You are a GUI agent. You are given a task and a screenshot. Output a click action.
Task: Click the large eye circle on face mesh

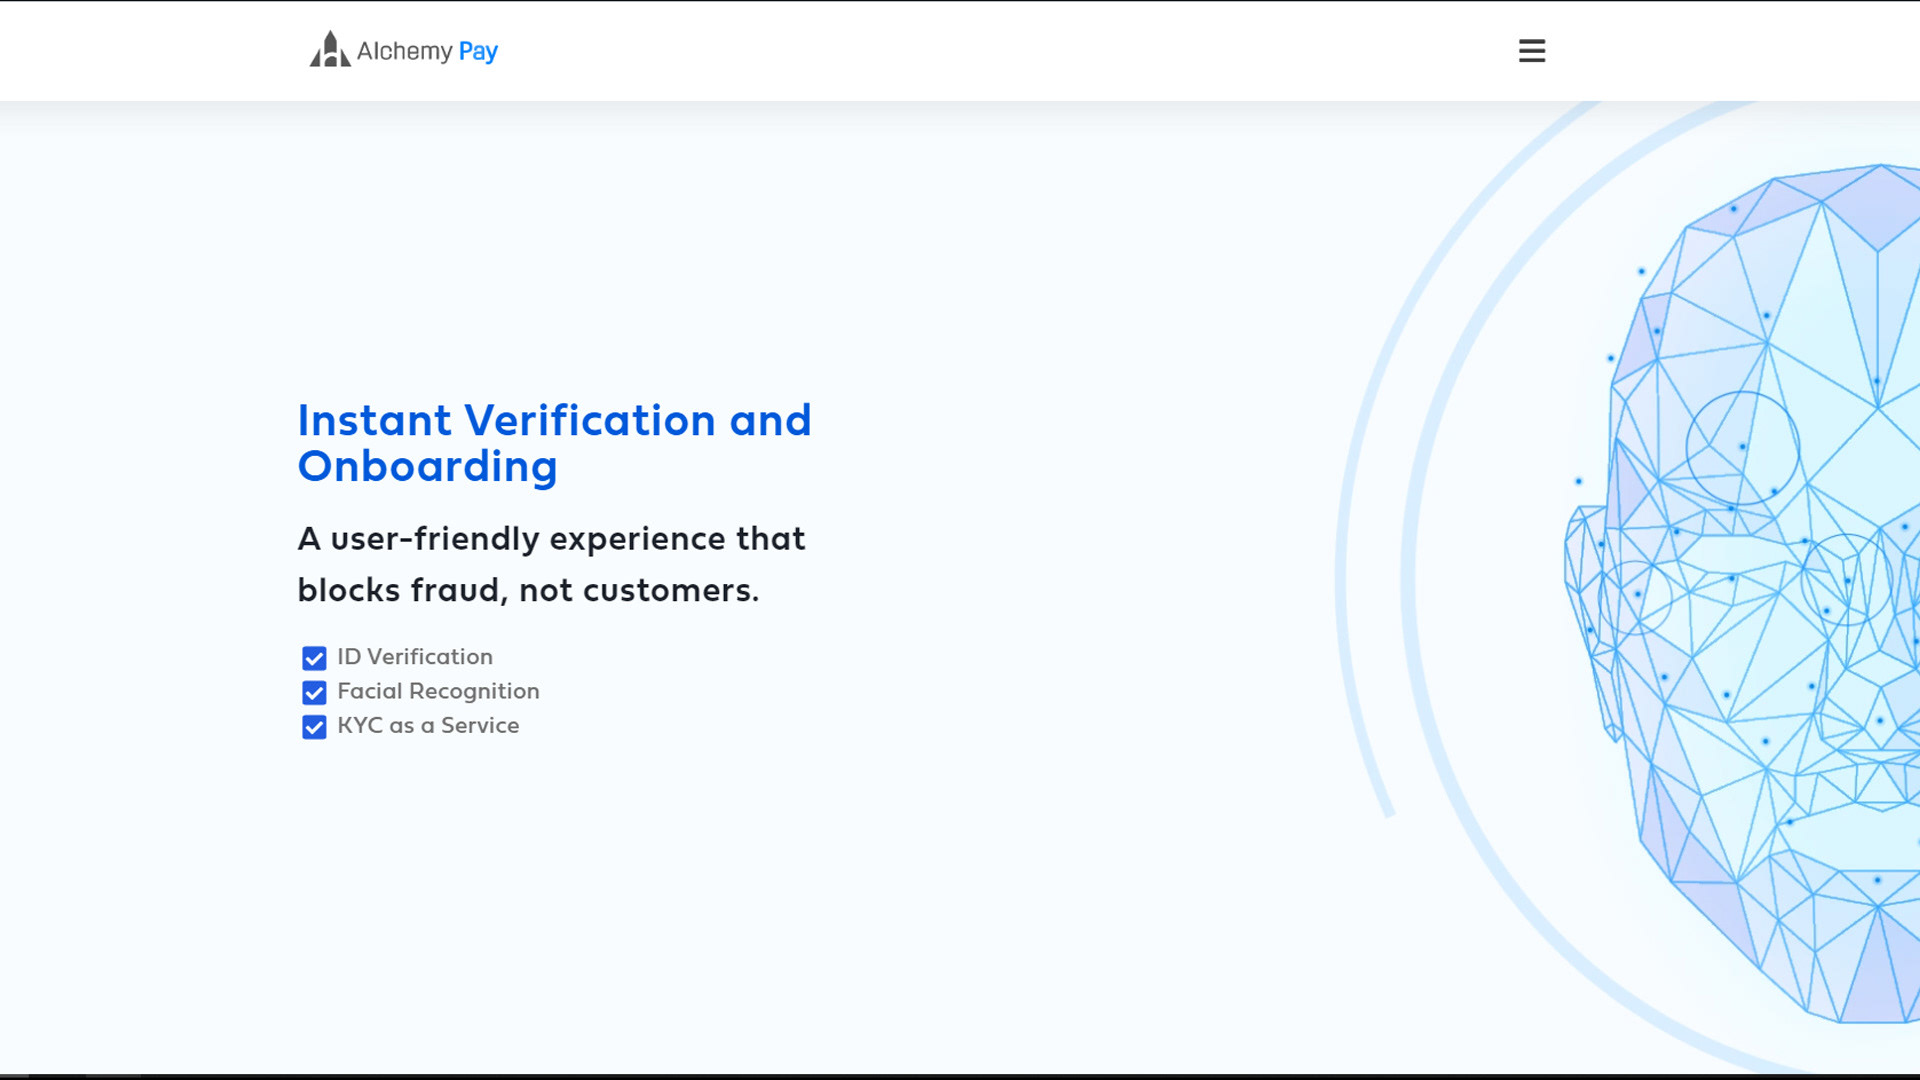point(1742,447)
